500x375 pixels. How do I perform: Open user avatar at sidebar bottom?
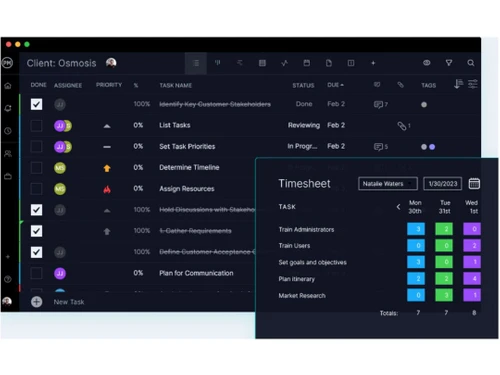(x=7, y=302)
